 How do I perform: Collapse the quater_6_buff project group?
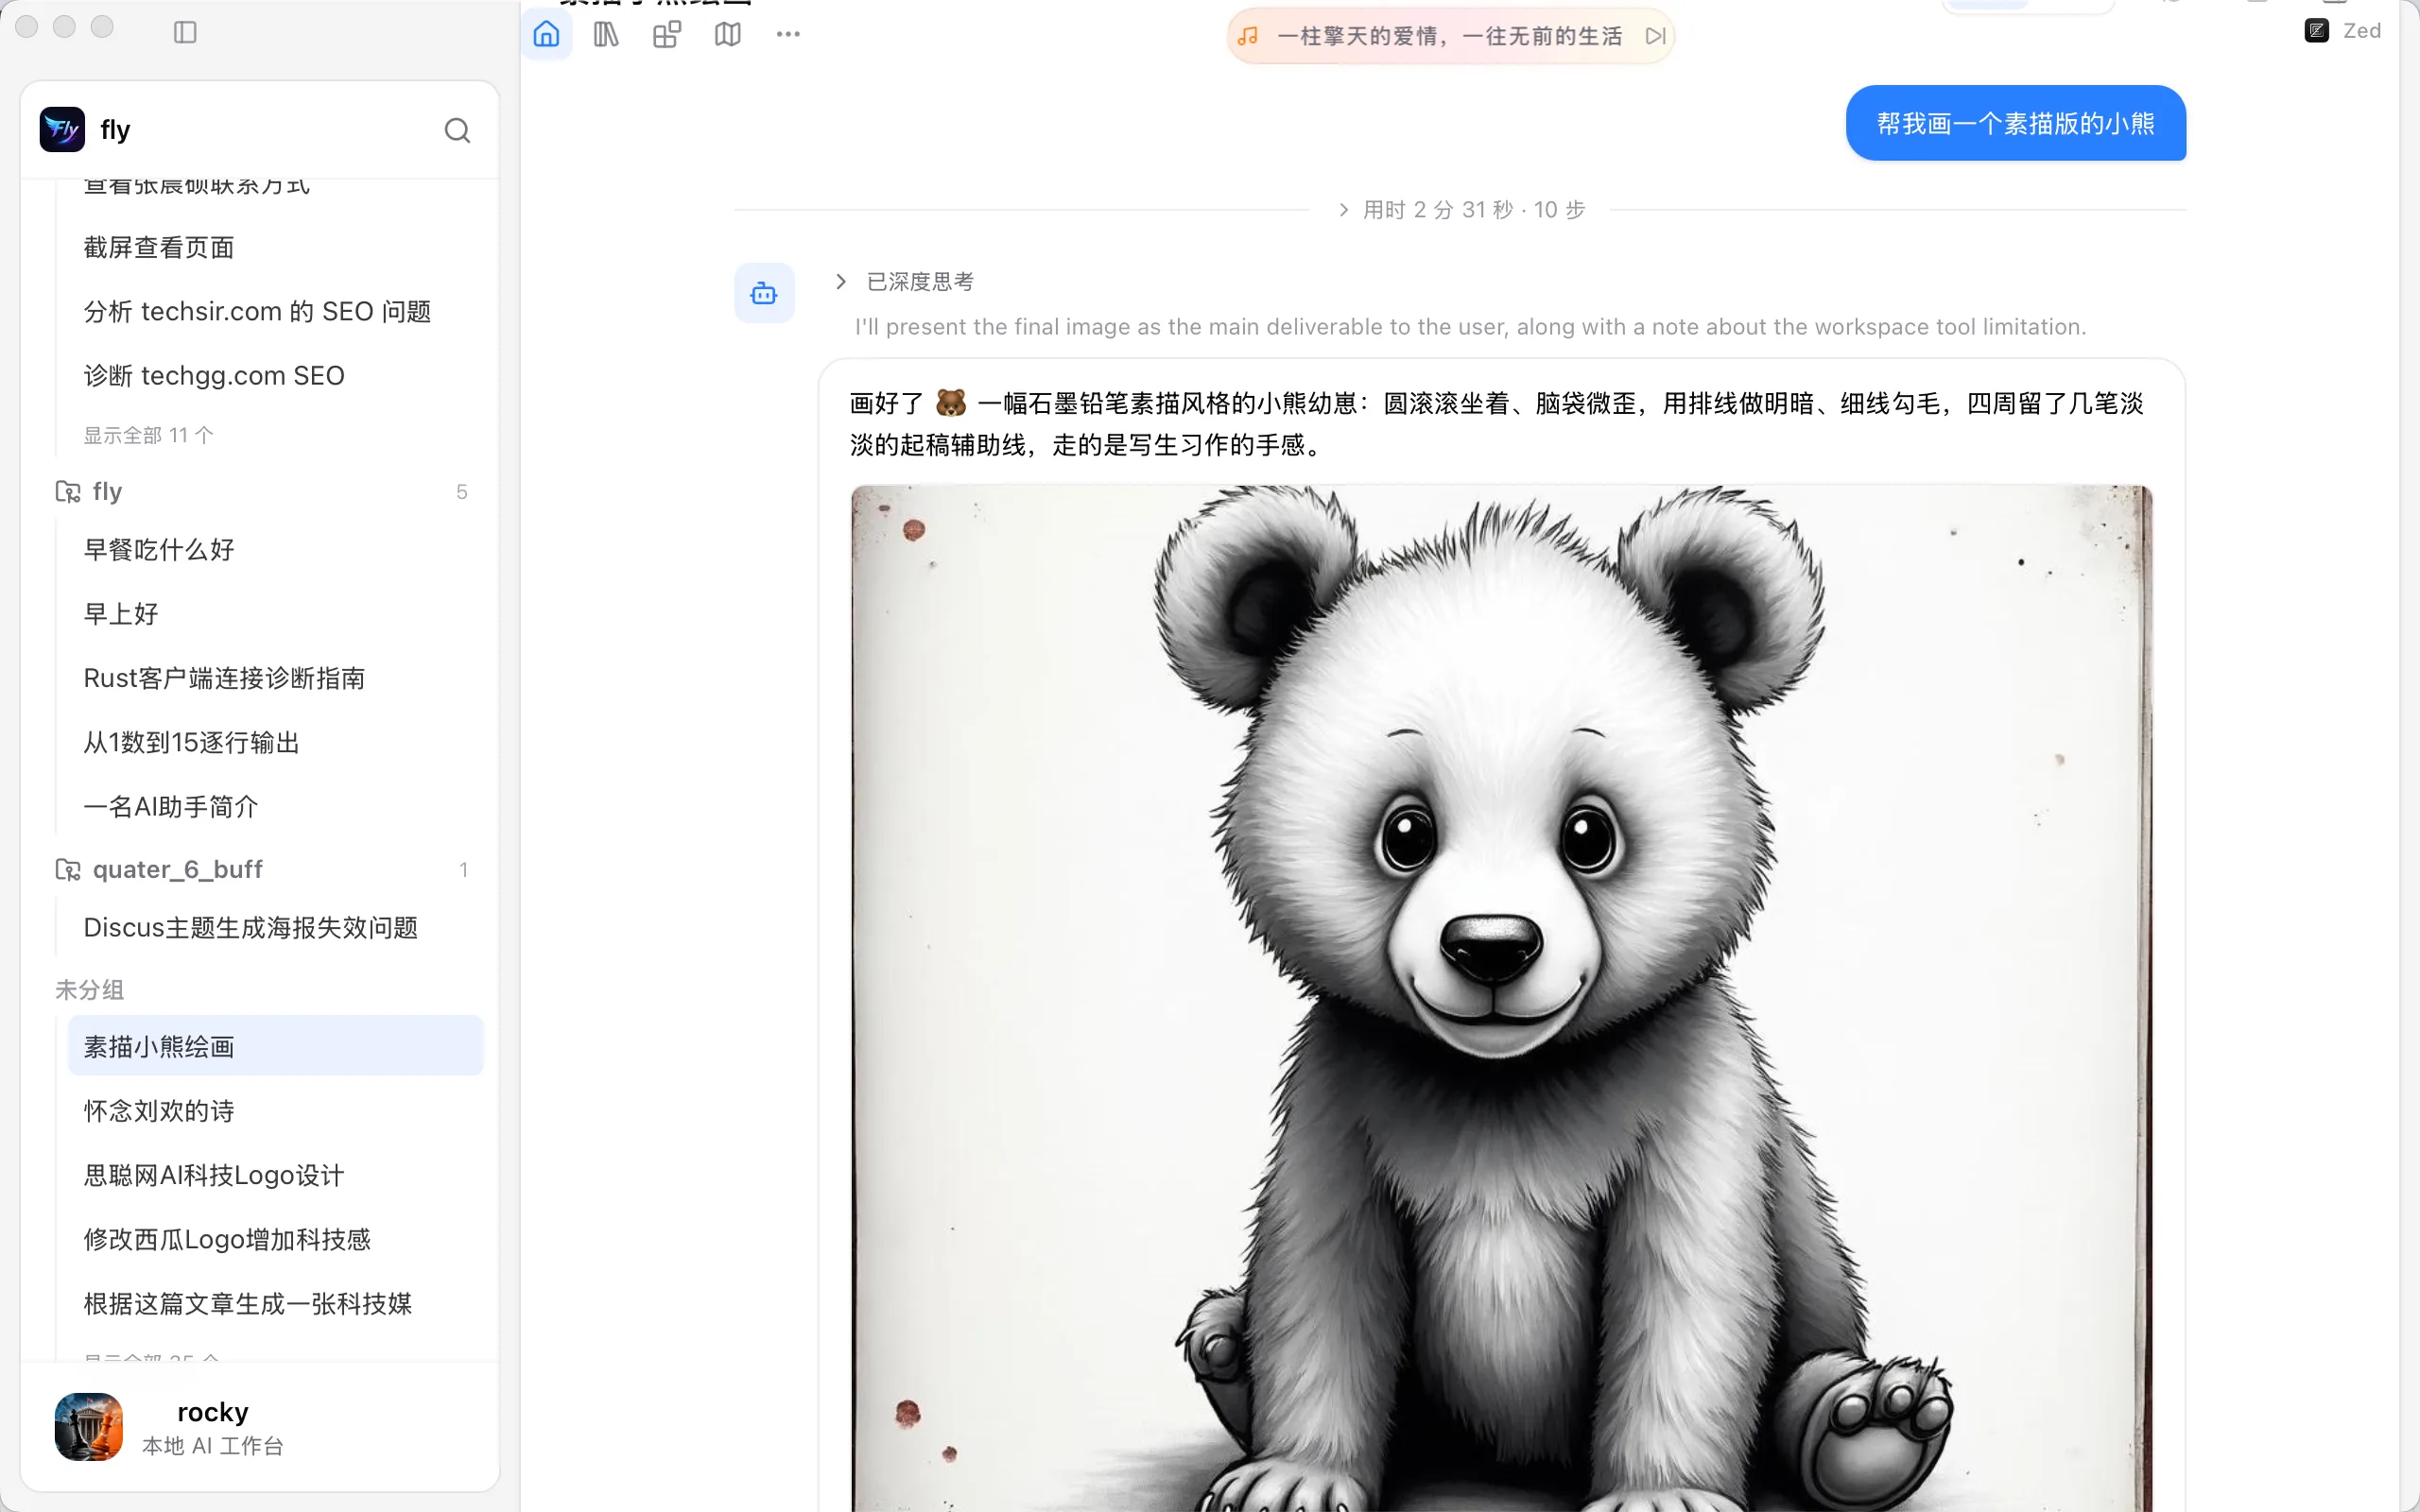click(260, 870)
